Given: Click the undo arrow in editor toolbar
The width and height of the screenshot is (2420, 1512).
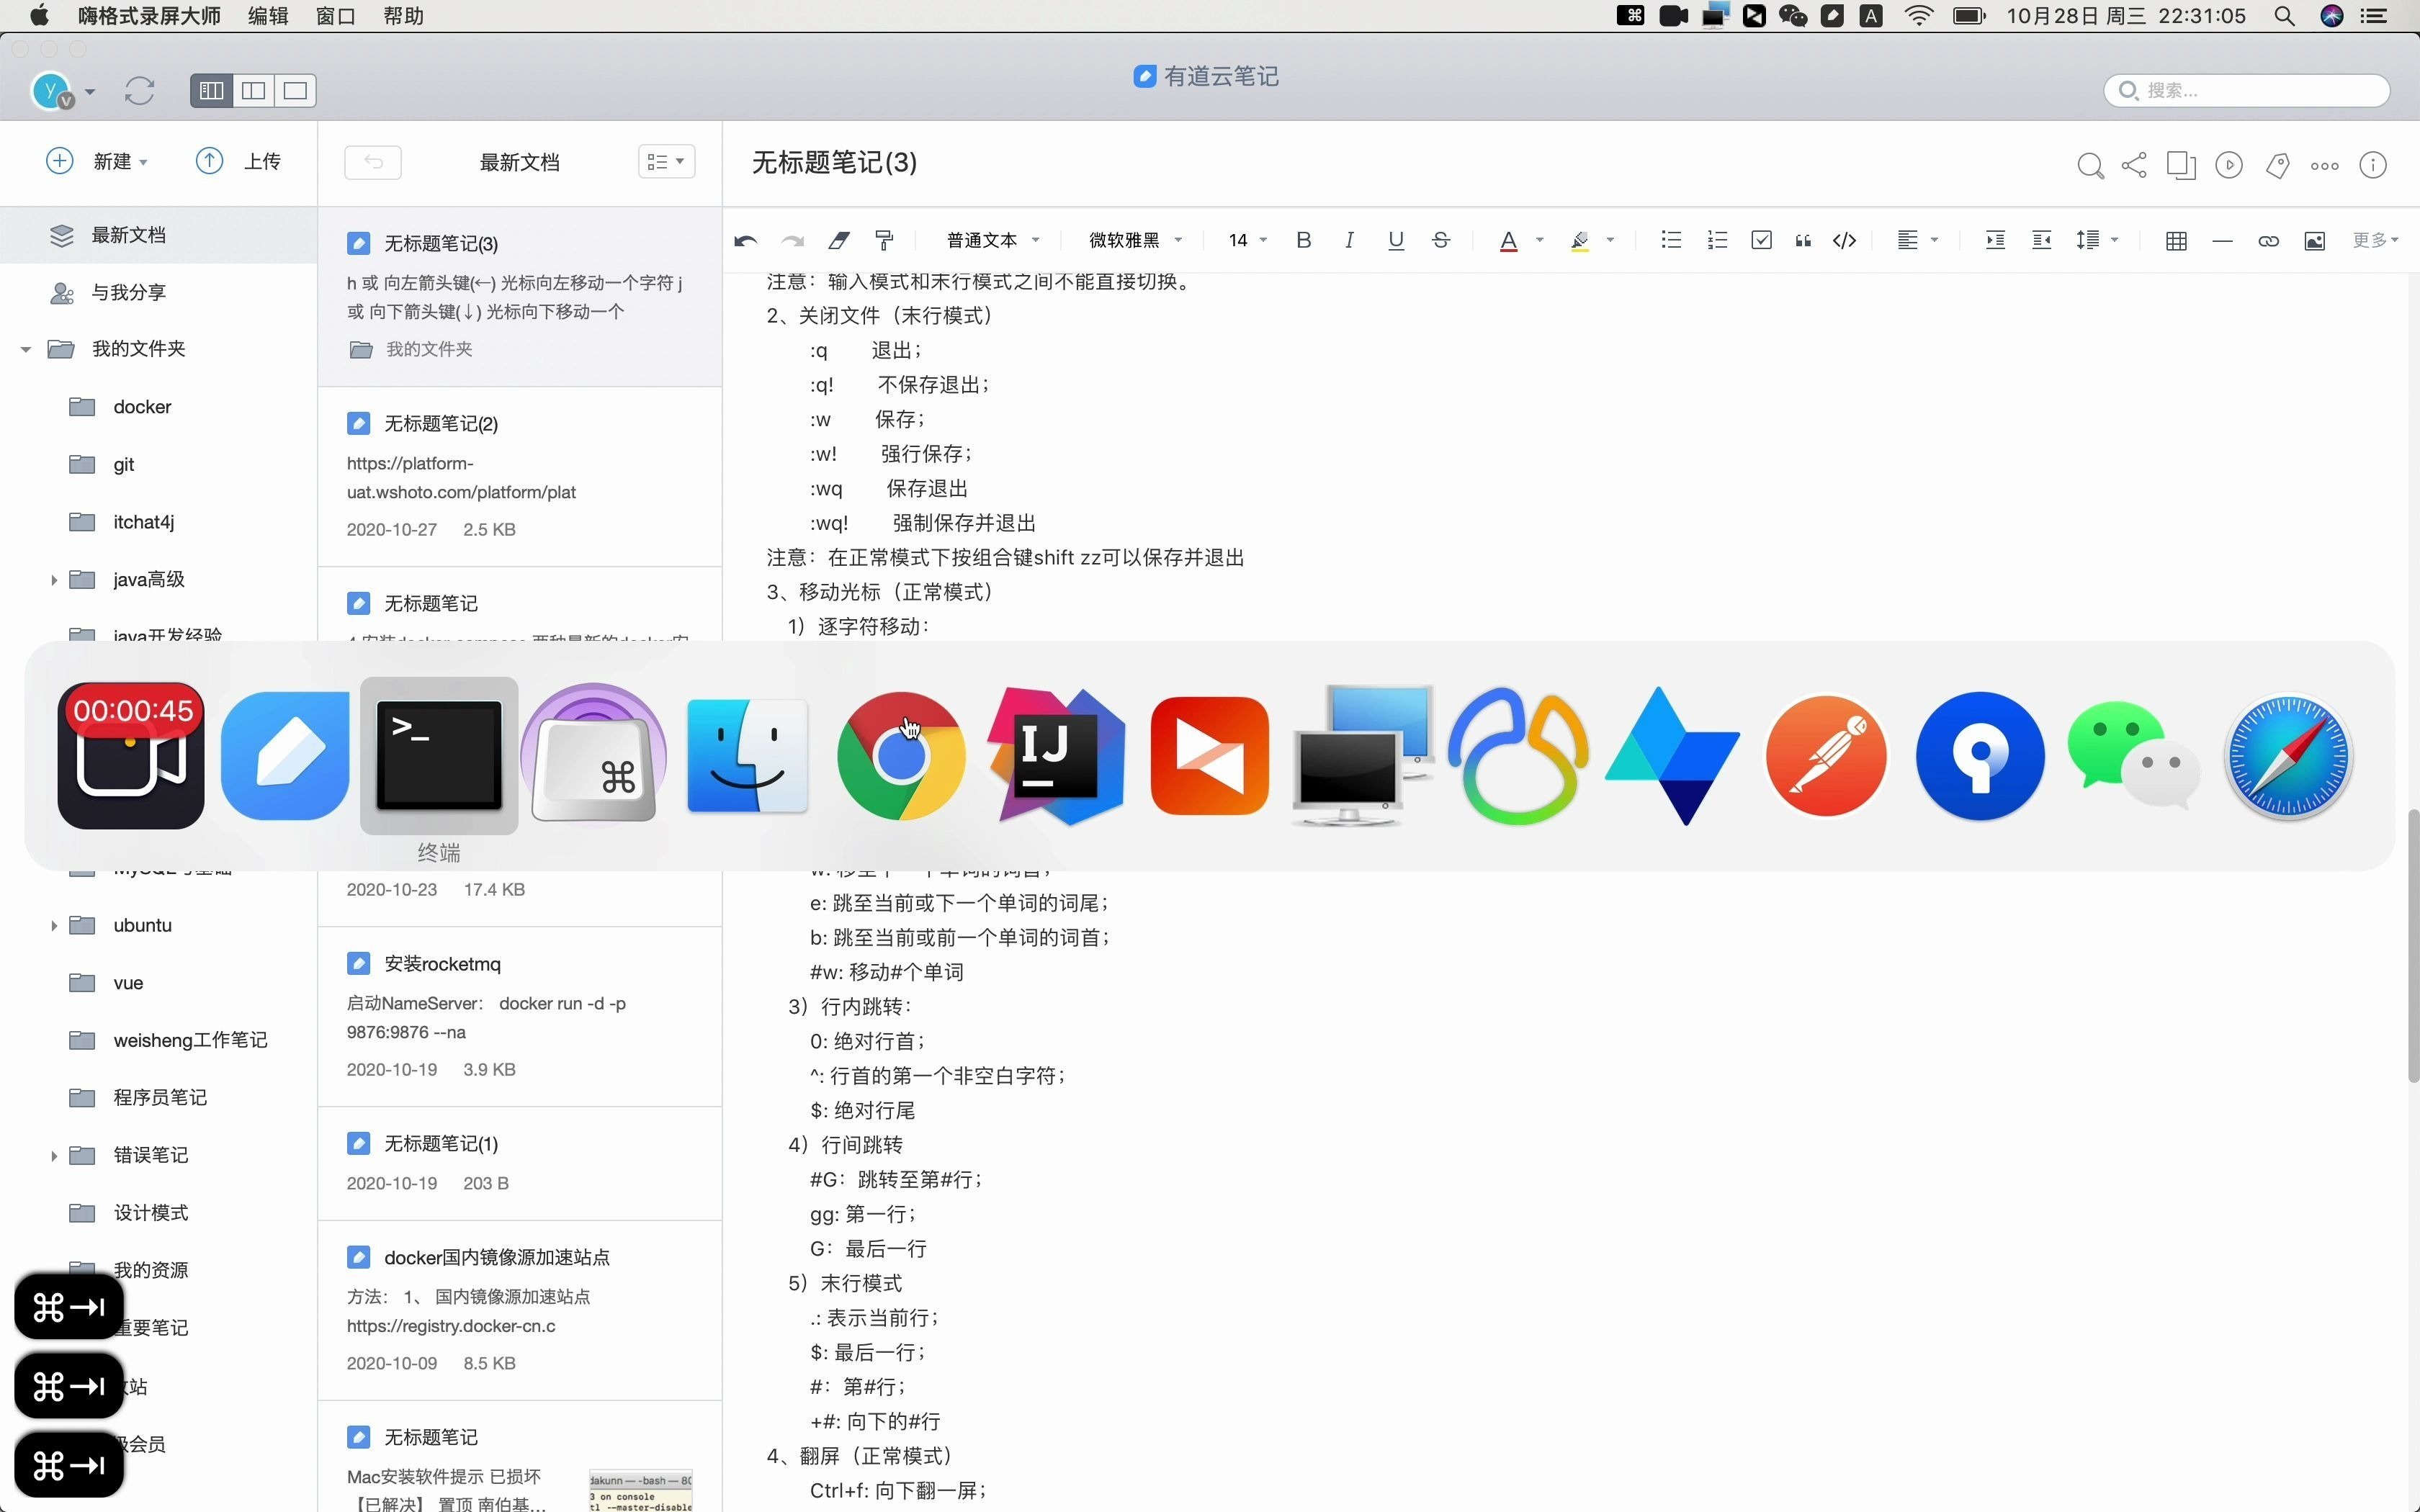Looking at the screenshot, I should click(x=745, y=240).
